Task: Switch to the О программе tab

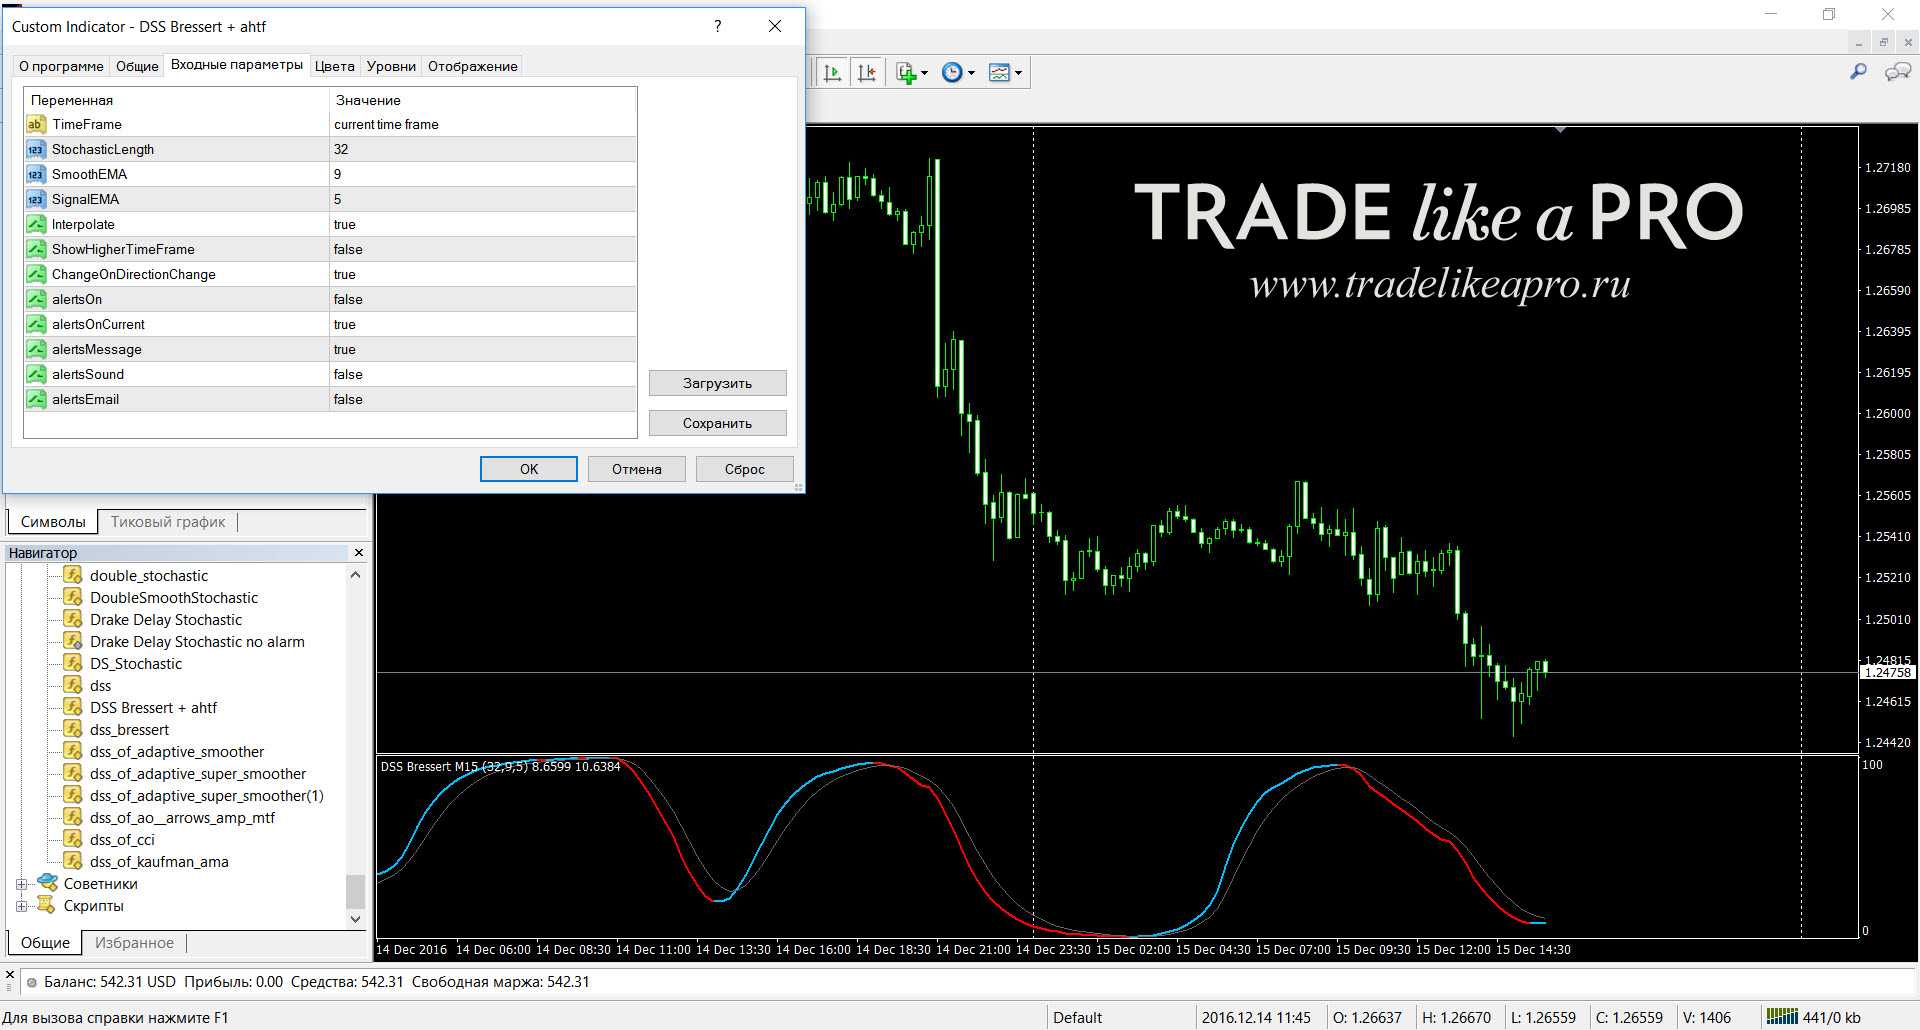Action: point(61,66)
